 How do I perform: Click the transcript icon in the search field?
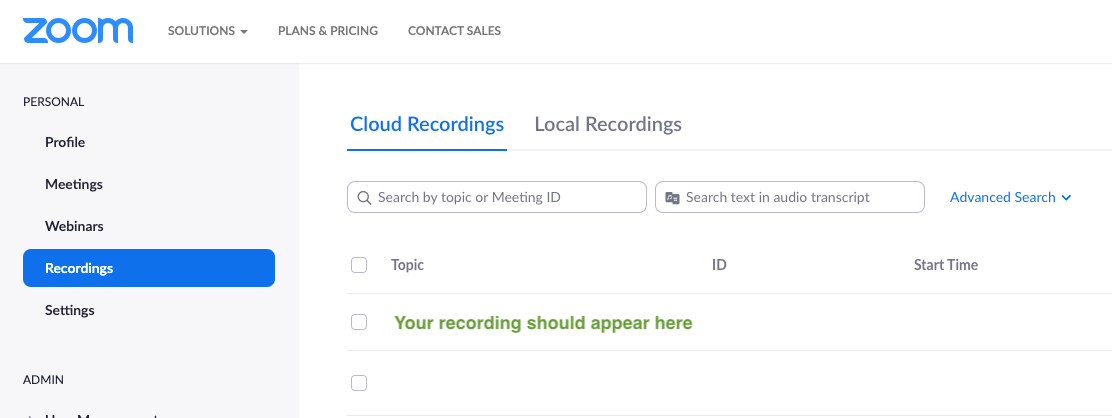click(x=672, y=198)
